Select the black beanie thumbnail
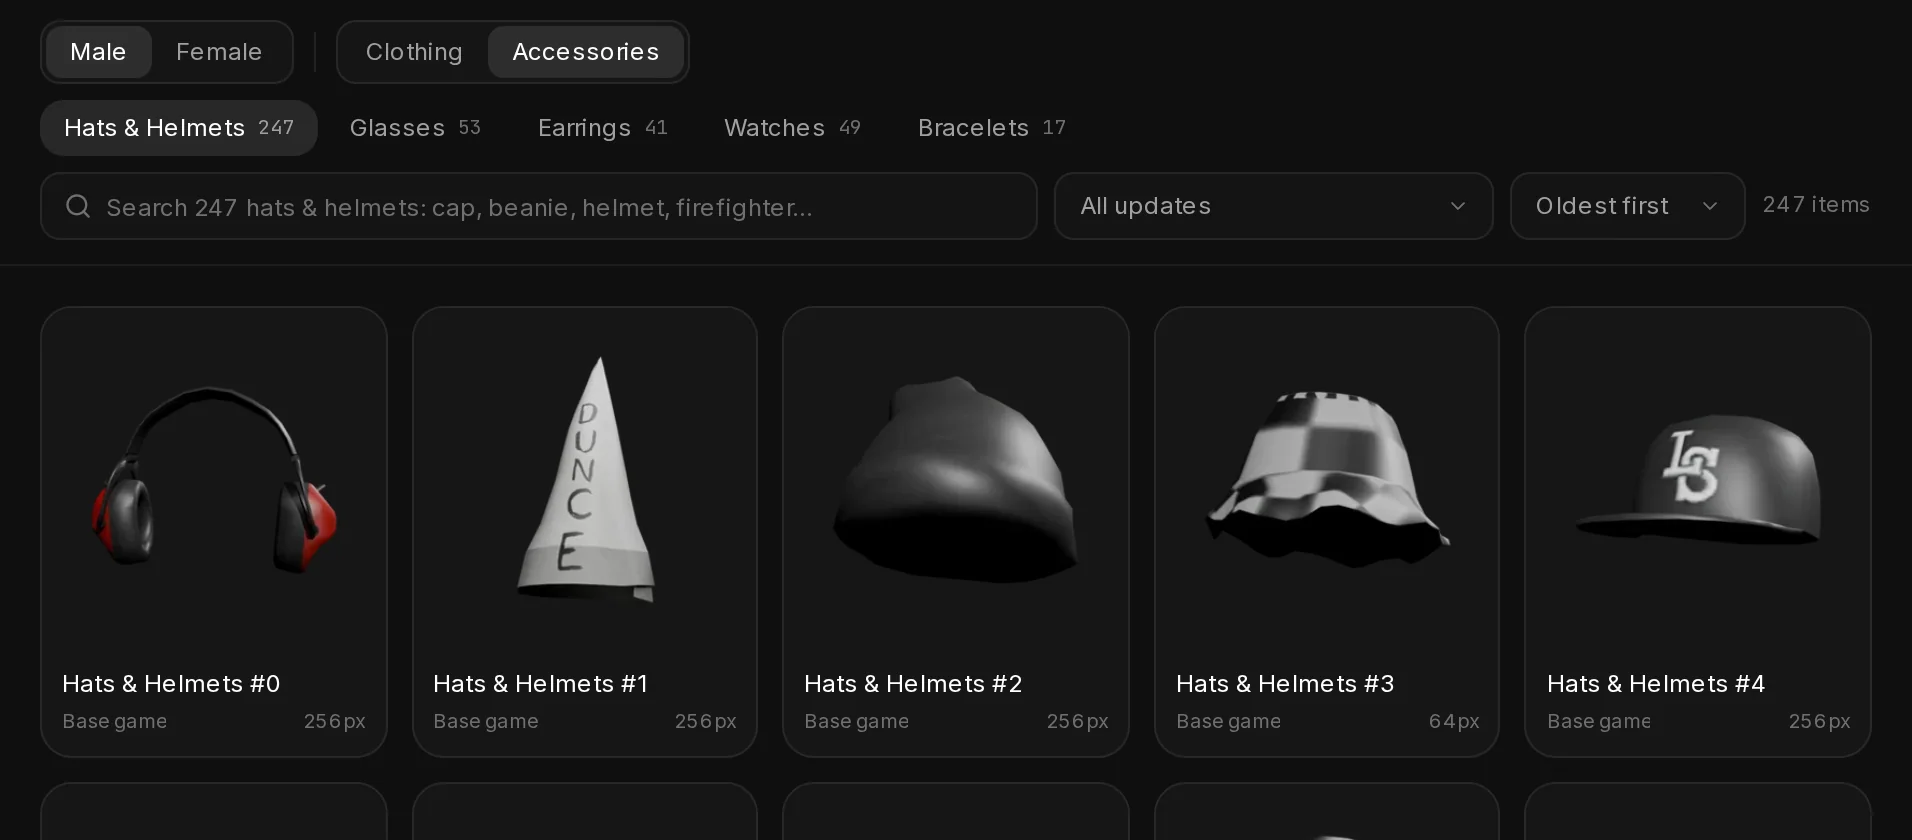The height and width of the screenshot is (840, 1912). click(956, 478)
